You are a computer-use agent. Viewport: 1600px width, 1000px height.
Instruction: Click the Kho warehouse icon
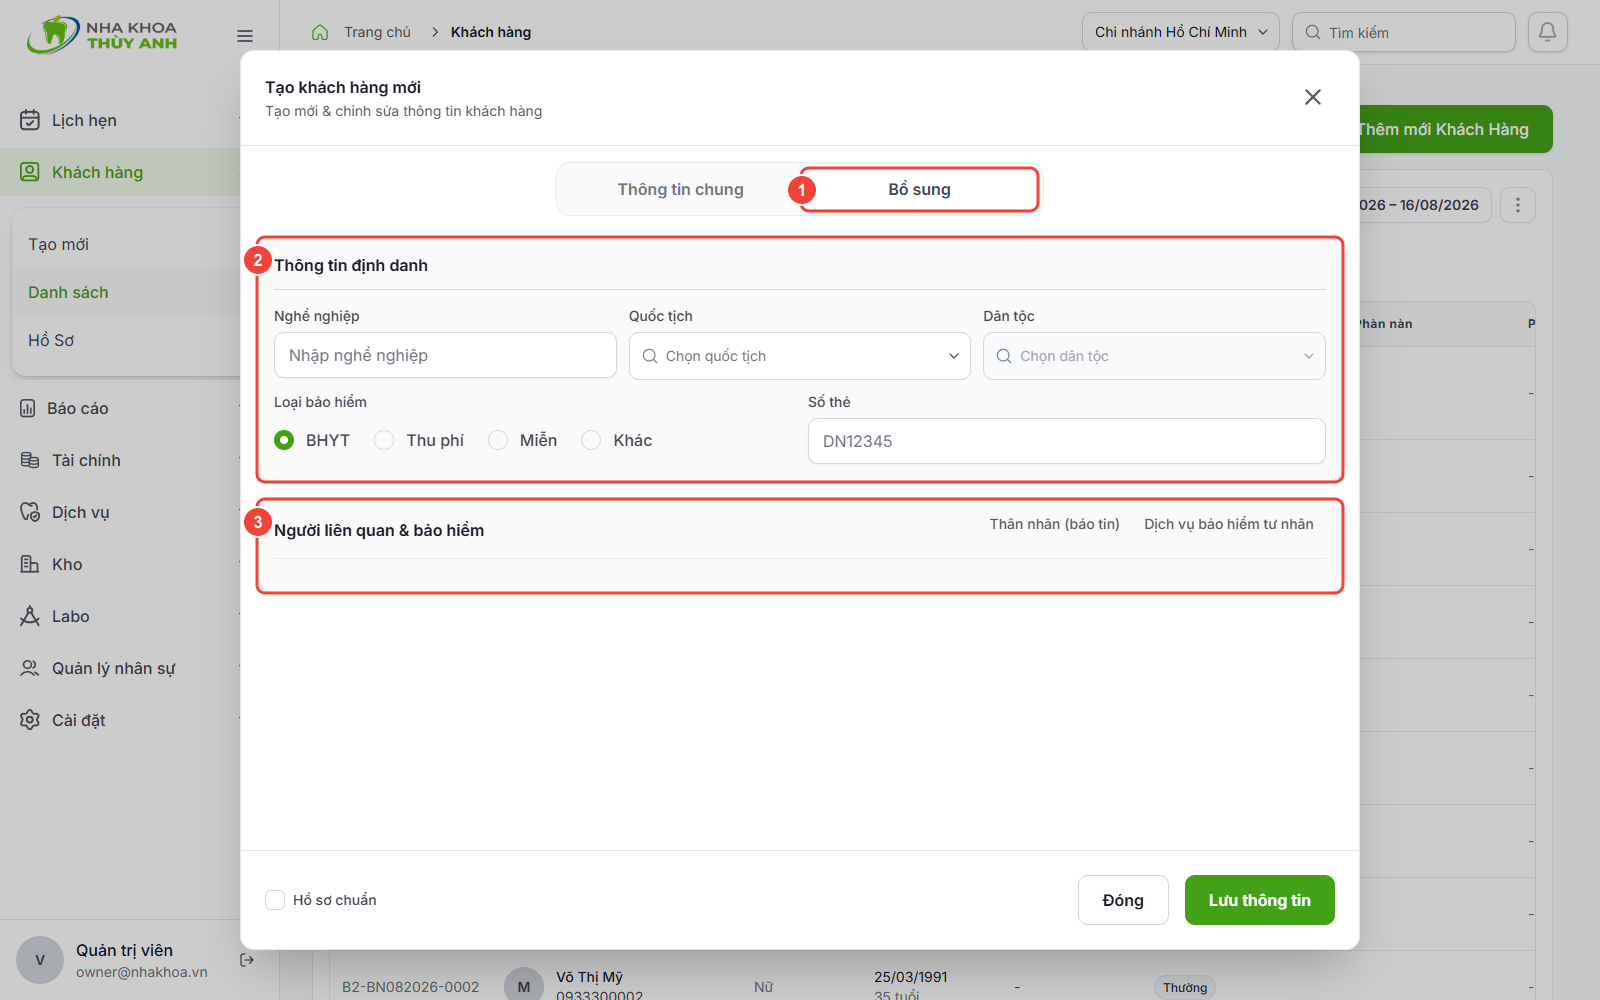[x=30, y=564]
